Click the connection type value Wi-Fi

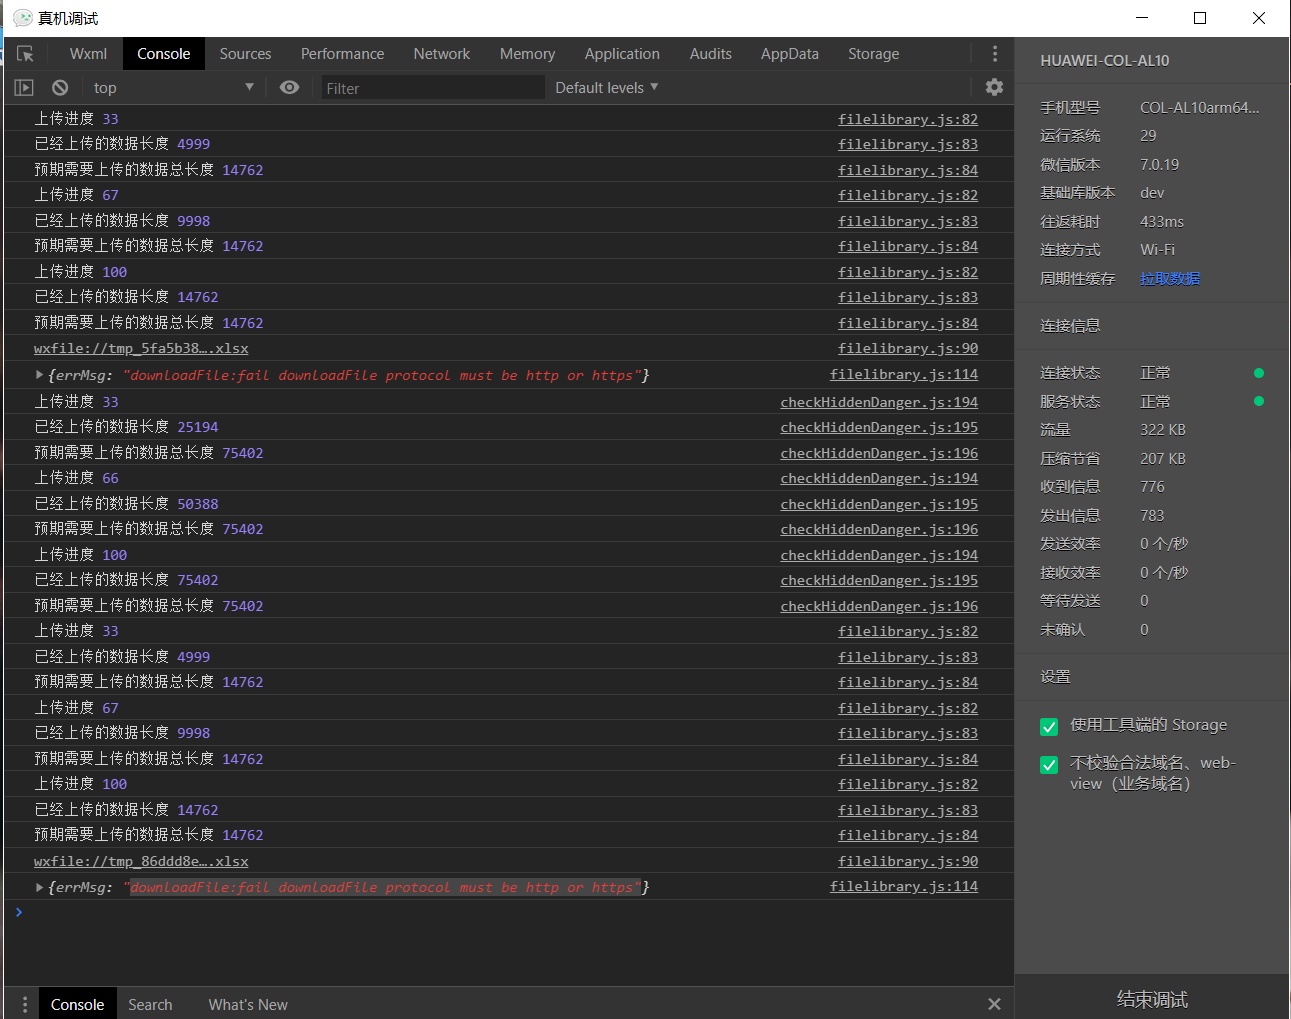pyautogui.click(x=1157, y=249)
